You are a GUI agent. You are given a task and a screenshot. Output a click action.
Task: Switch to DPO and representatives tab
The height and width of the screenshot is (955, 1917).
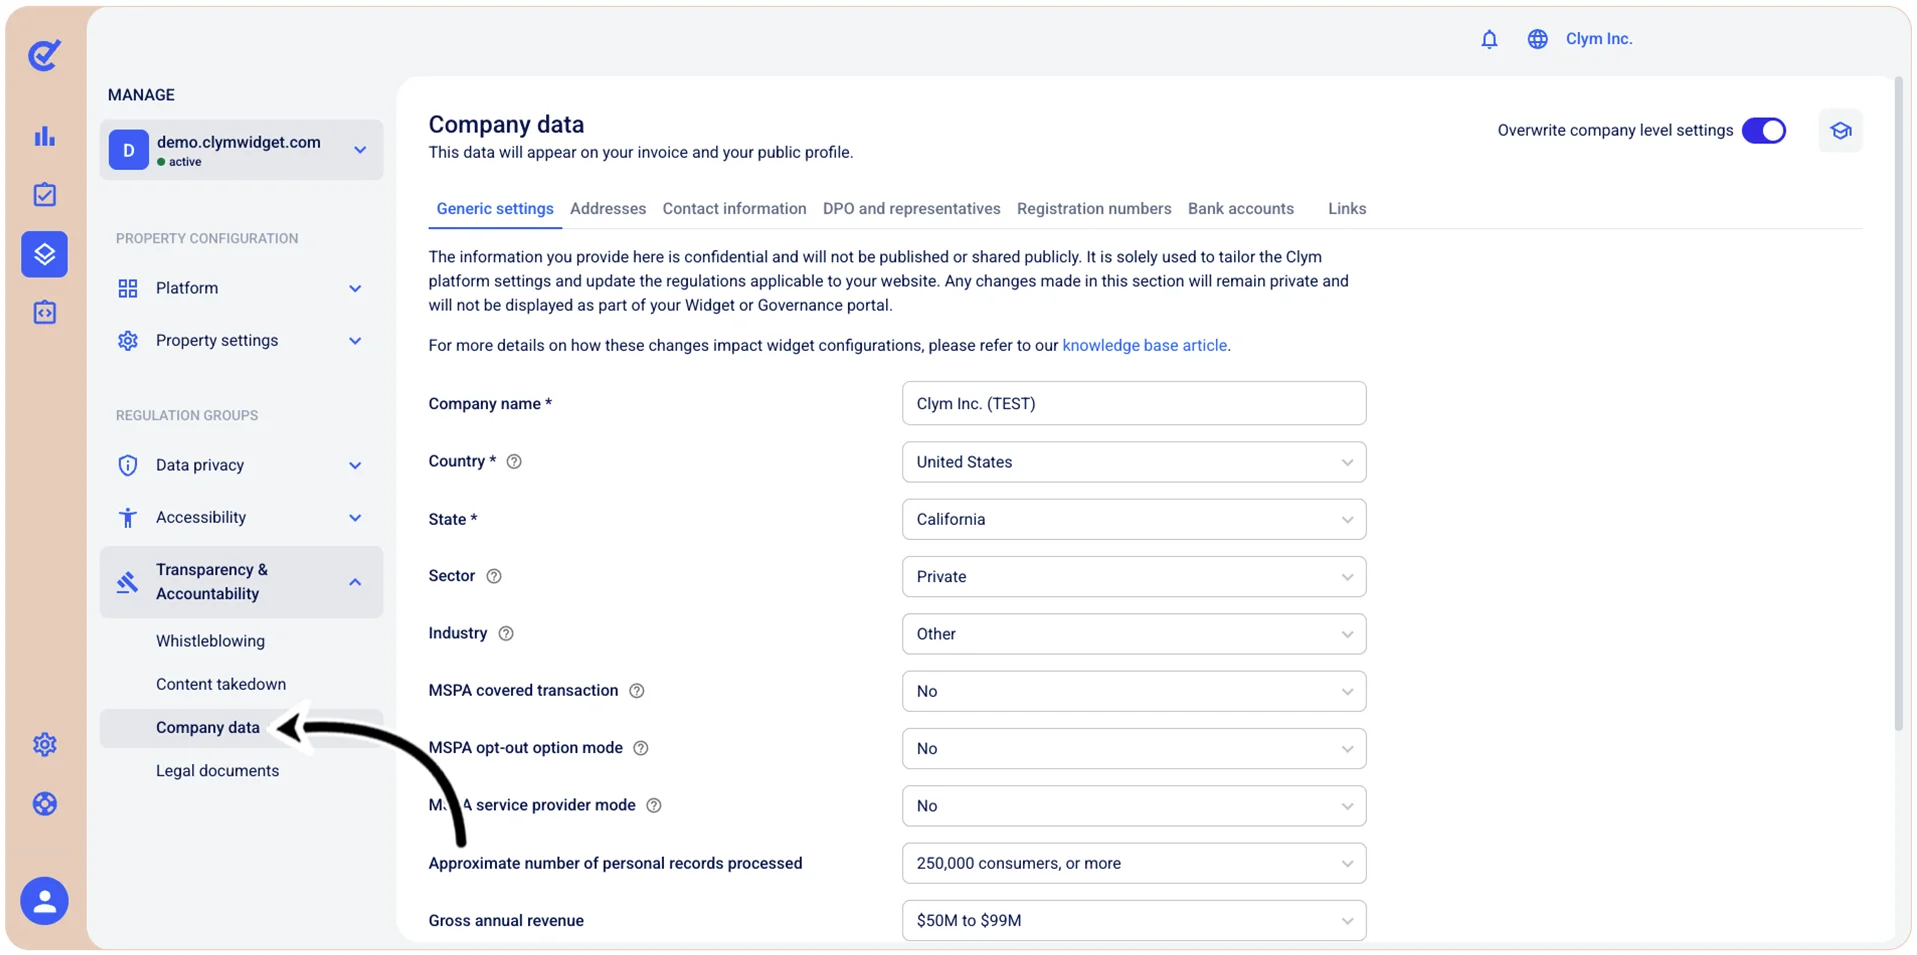coord(911,209)
